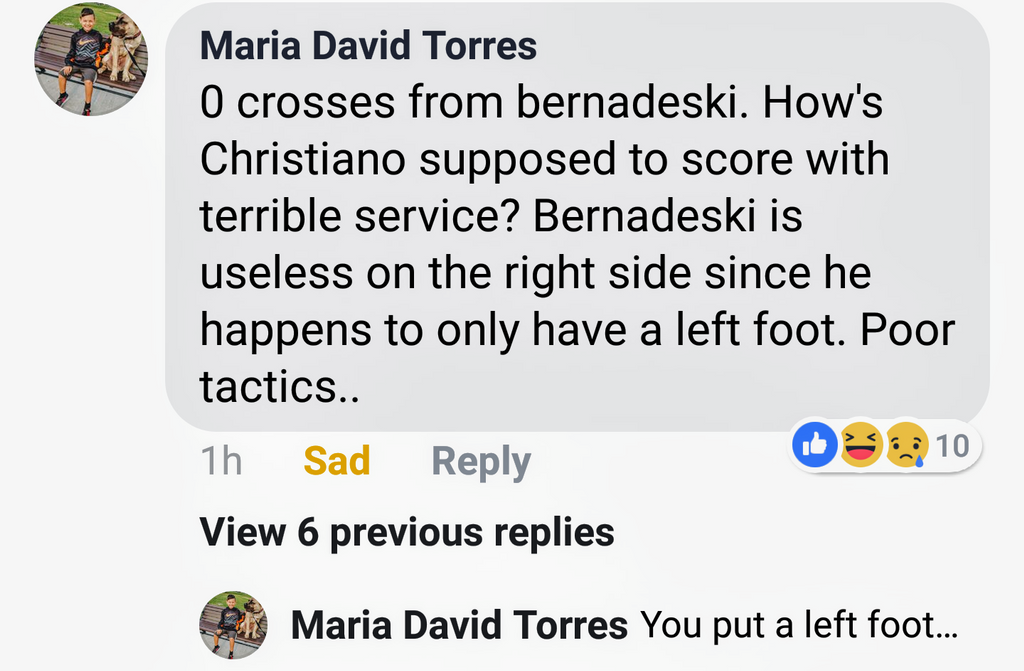The image size is (1024, 671).
Task: Click Reply under the comment
Action: point(480,462)
